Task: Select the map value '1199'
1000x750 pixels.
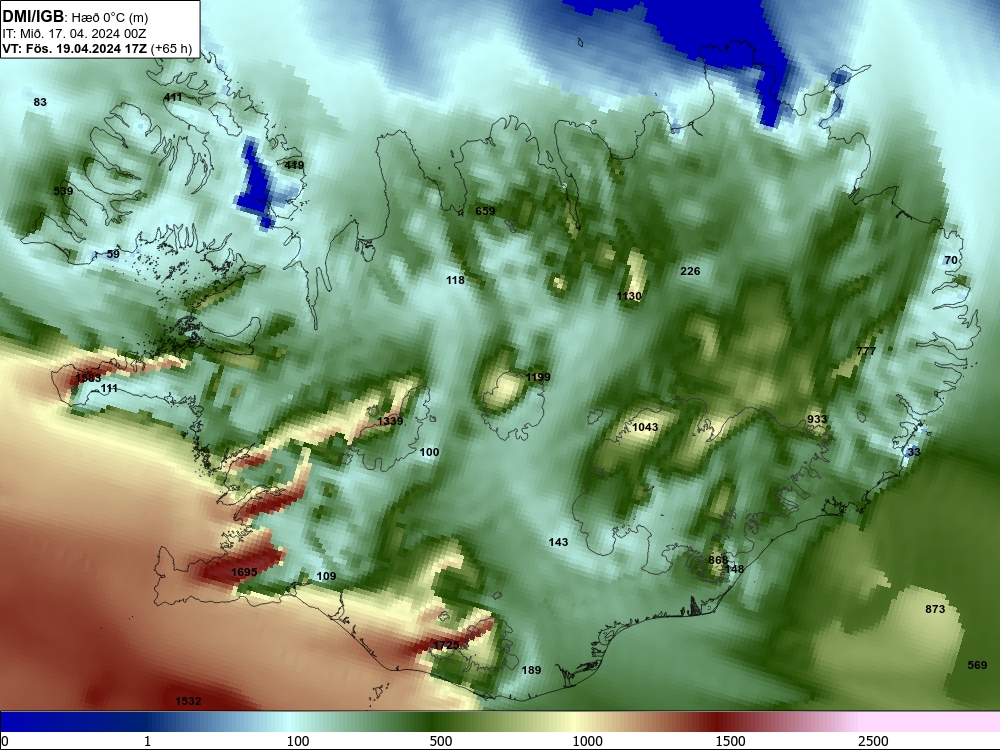Action: coord(538,377)
